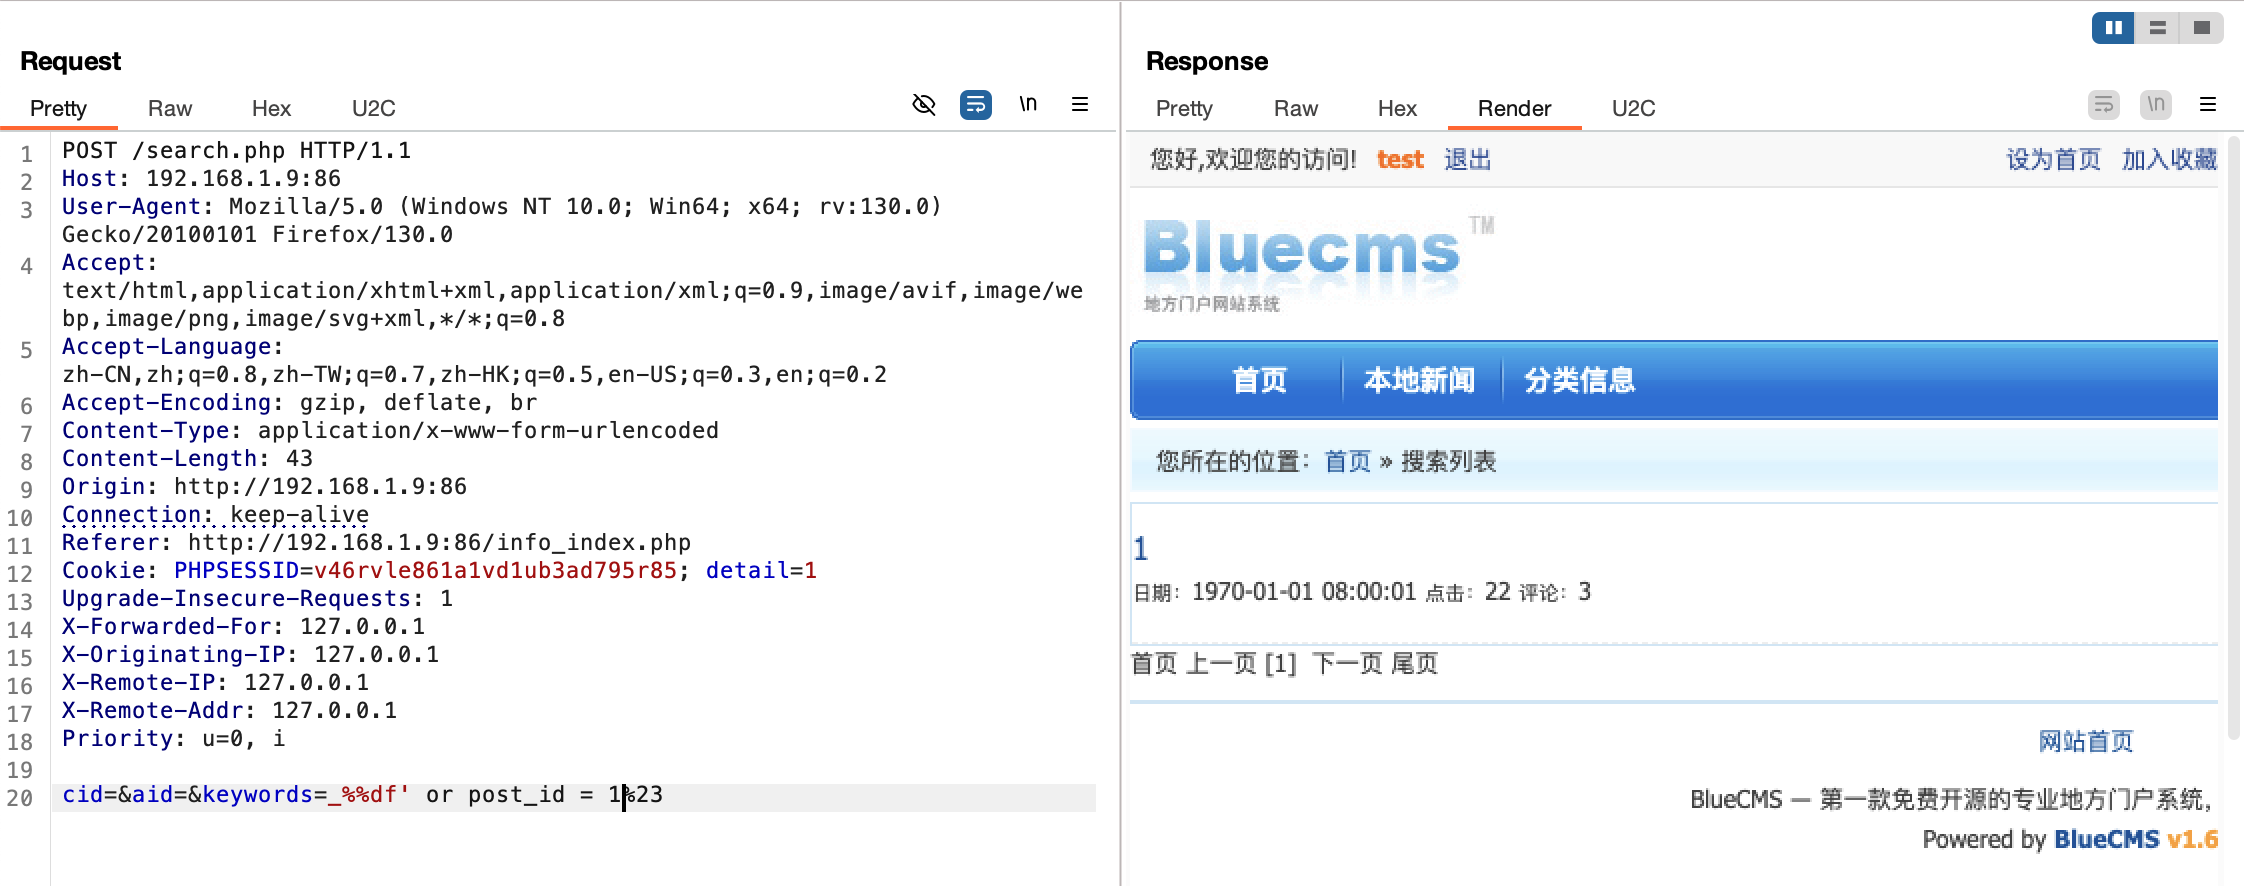Click the X-Forwarded-For header line
Screen dimensions: 2244x886
coord(243,626)
